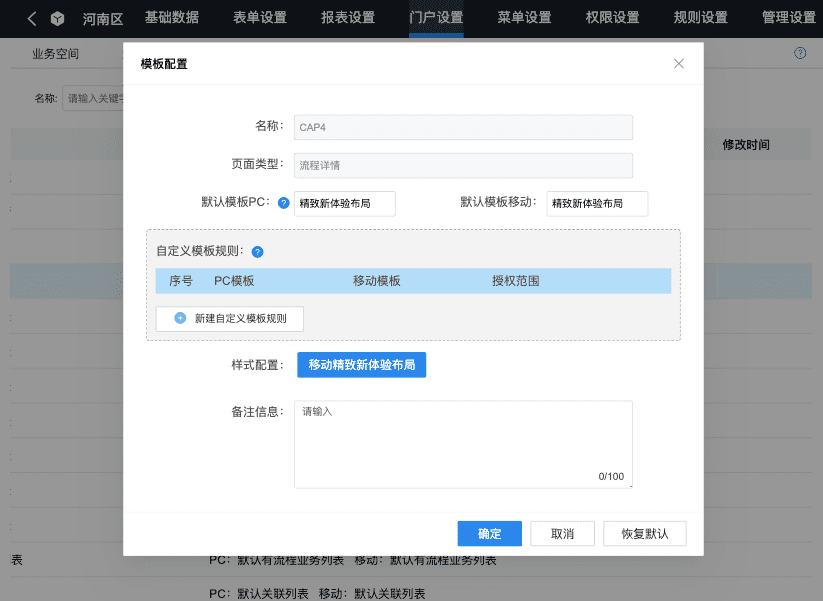Screen dimensions: 823x601
Task: Click the 模板配置 dialog title
Action: coord(164,64)
